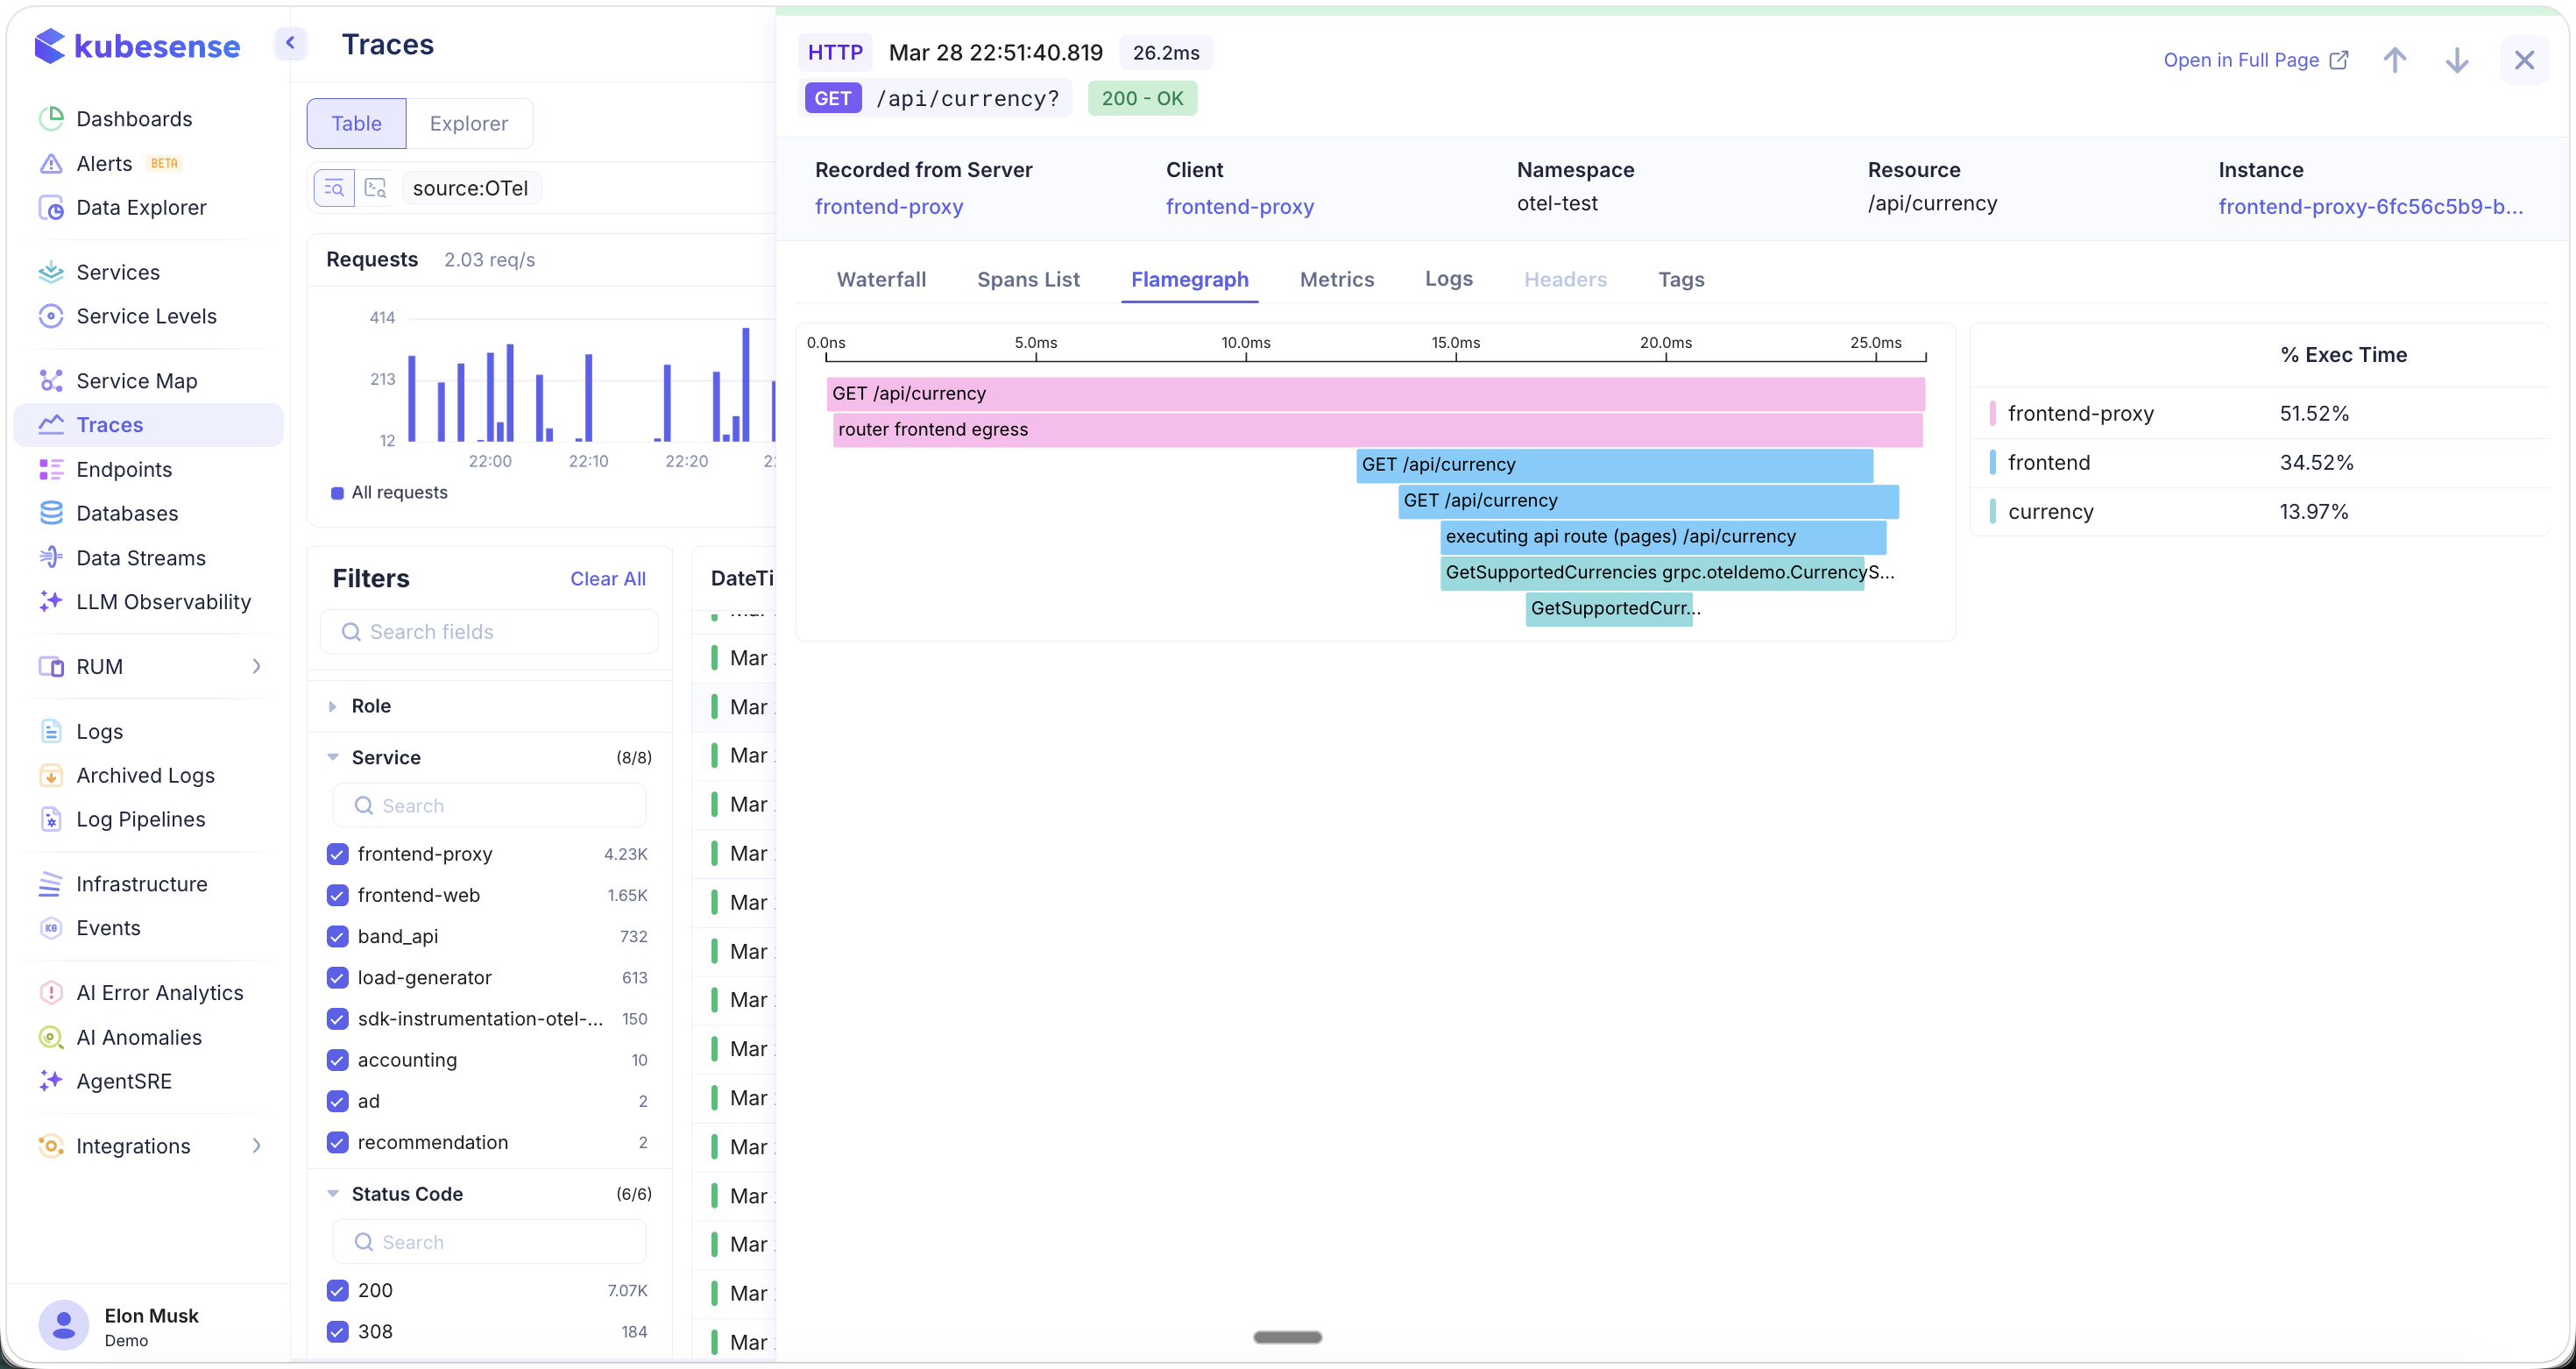Viewport: 2576px width, 1369px height.
Task: Open Databases from the sidebar
Action: pyautogui.click(x=127, y=513)
